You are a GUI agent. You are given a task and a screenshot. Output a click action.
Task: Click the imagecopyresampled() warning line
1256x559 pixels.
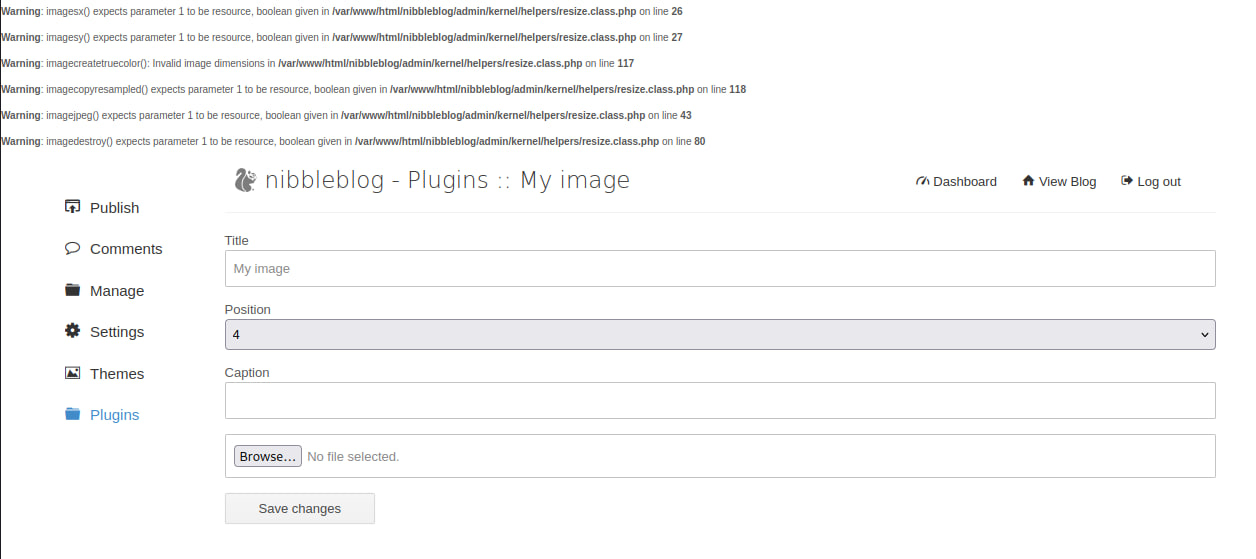[x=373, y=89]
